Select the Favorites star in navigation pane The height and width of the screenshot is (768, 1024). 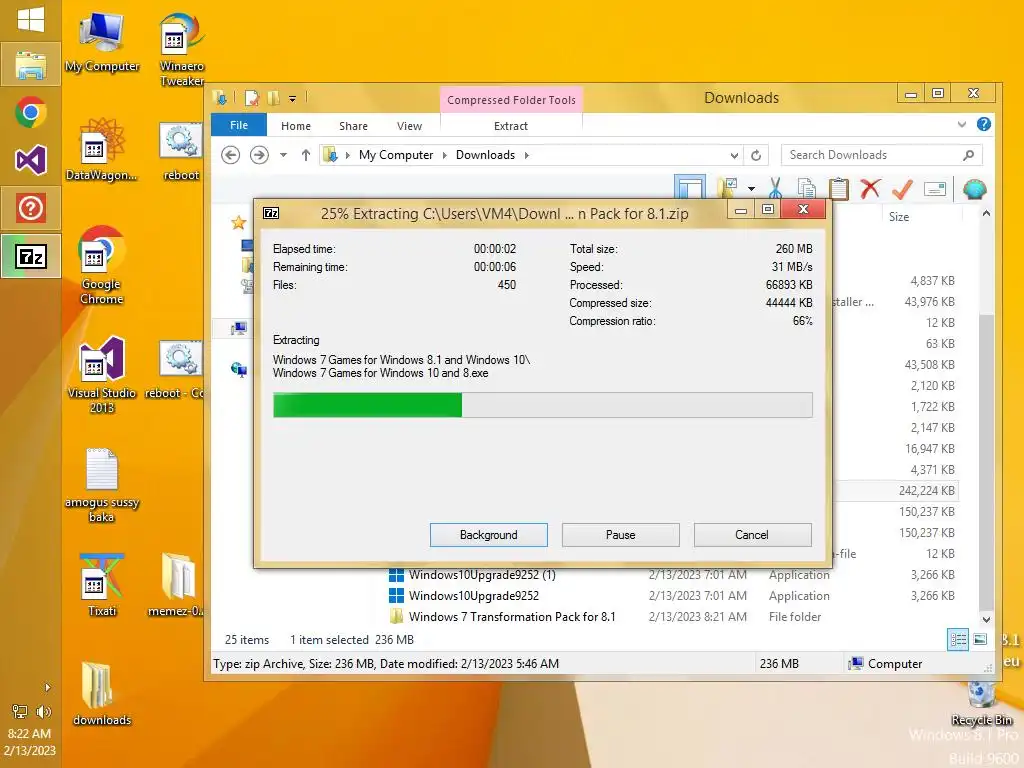tap(238, 223)
